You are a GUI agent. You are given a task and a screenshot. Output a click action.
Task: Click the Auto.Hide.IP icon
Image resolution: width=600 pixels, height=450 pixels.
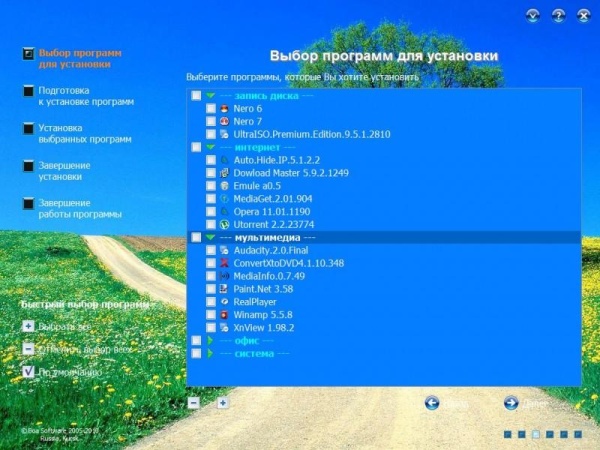click(225, 160)
